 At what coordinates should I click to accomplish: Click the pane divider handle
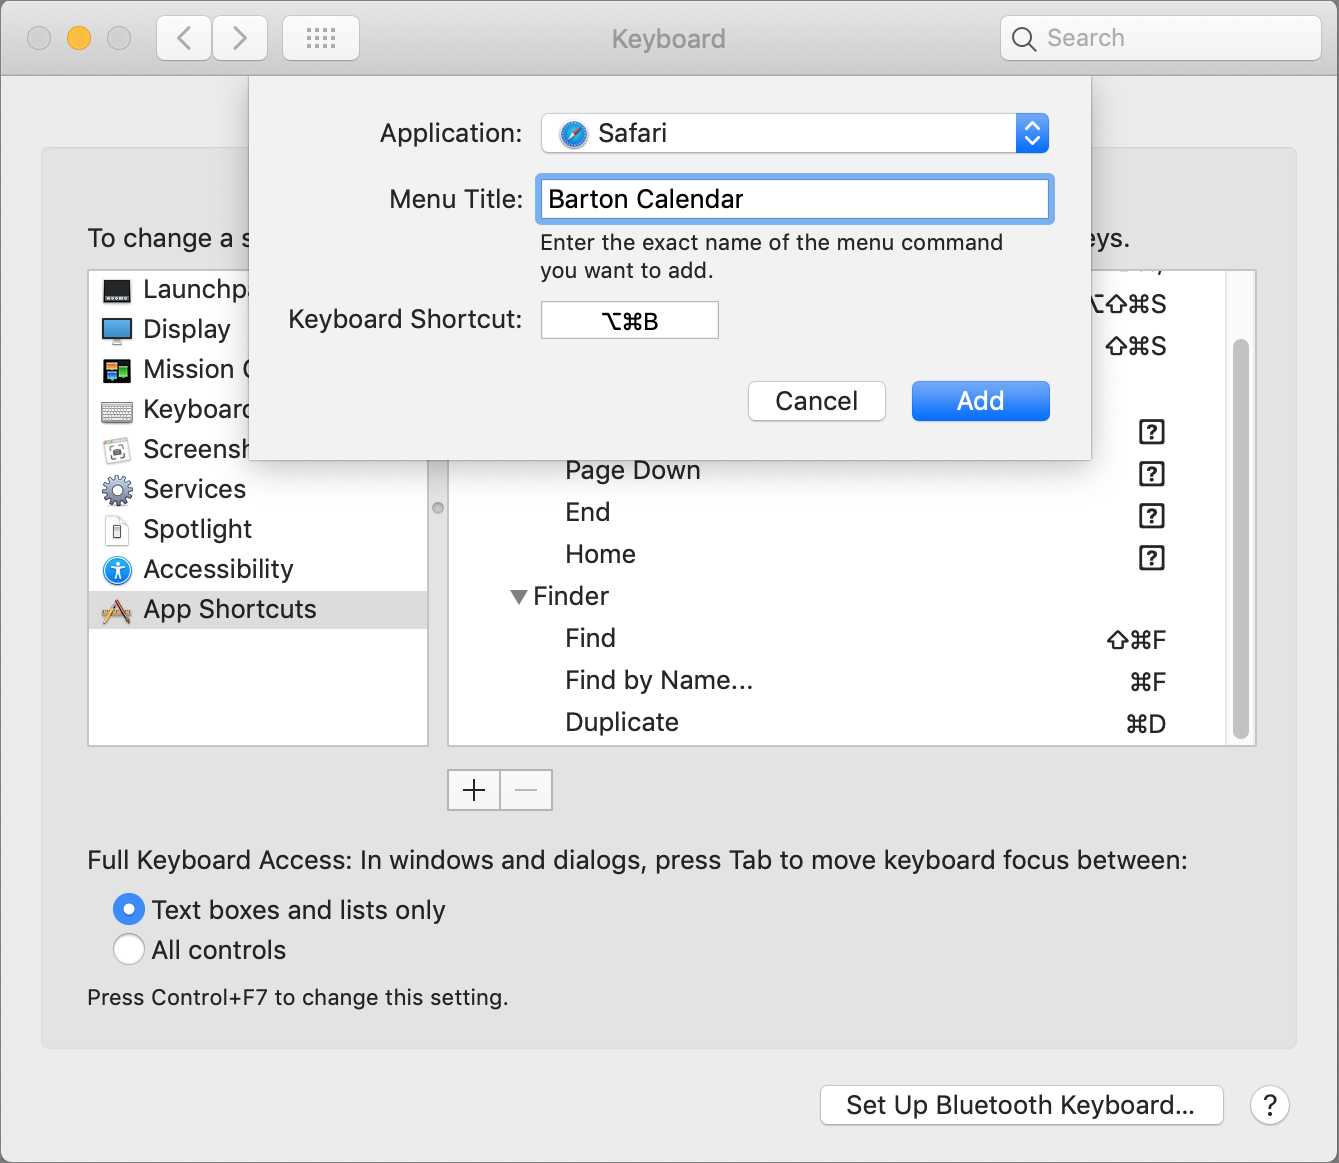tap(438, 508)
